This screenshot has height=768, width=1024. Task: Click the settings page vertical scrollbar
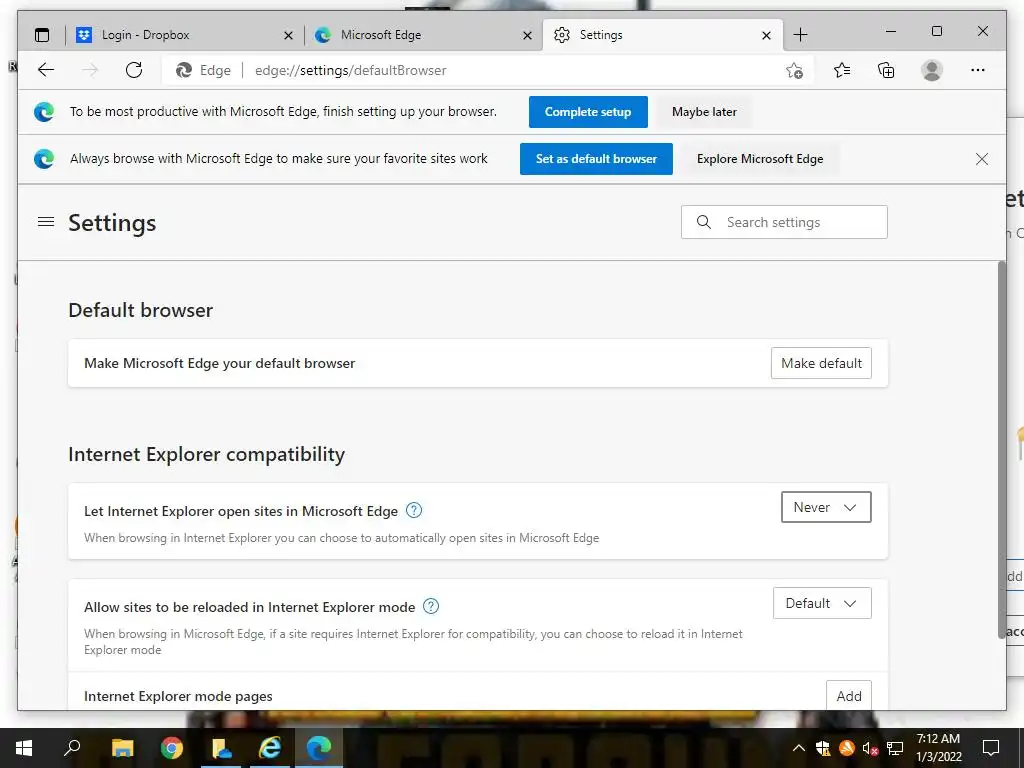(1002, 450)
